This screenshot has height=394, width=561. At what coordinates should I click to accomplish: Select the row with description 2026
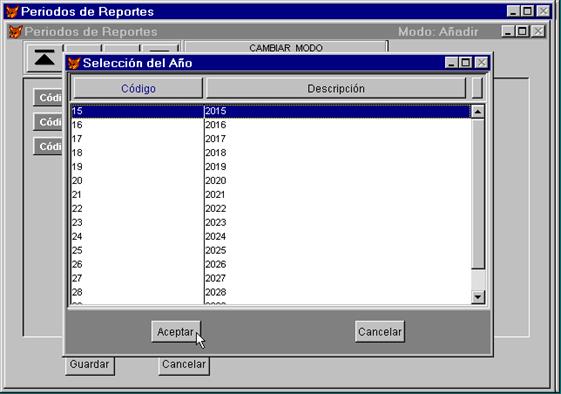pos(271,264)
